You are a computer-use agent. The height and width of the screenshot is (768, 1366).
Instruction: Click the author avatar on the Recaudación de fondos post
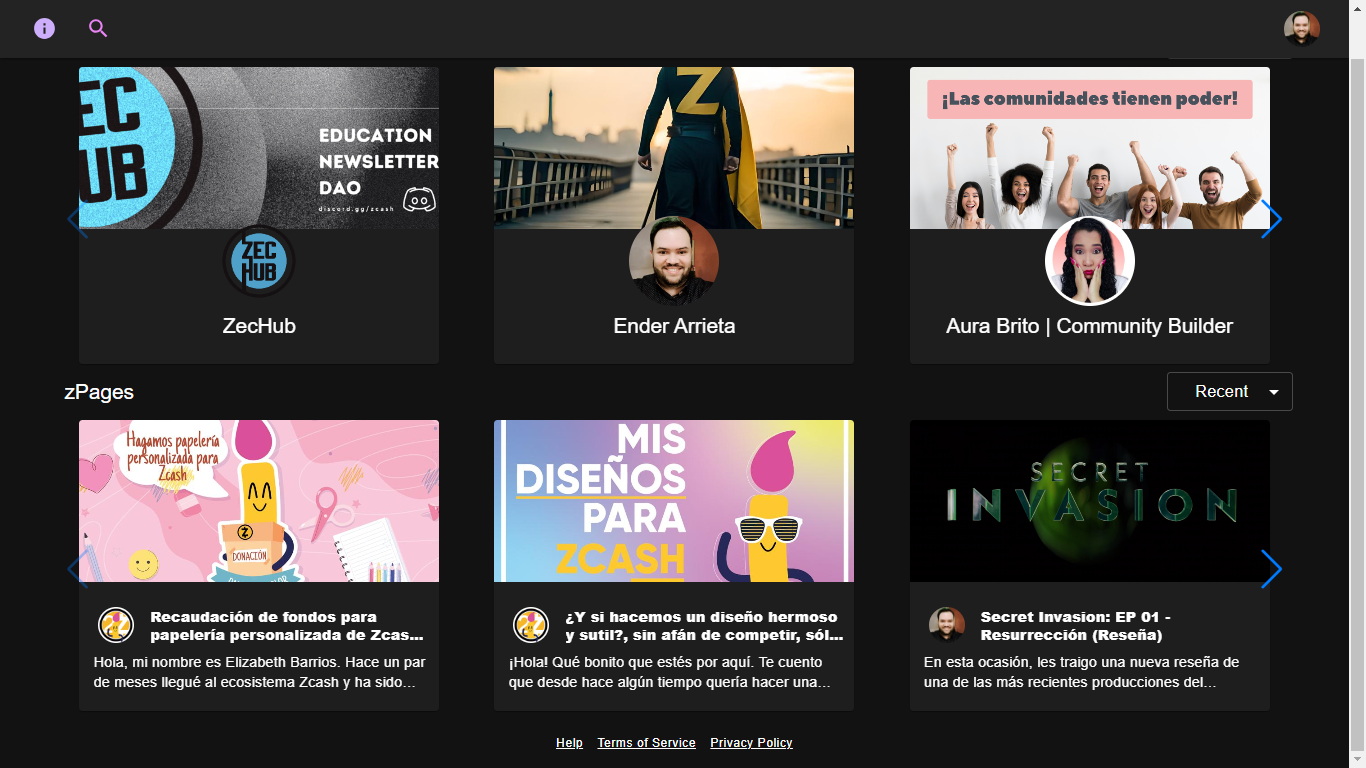coord(116,625)
